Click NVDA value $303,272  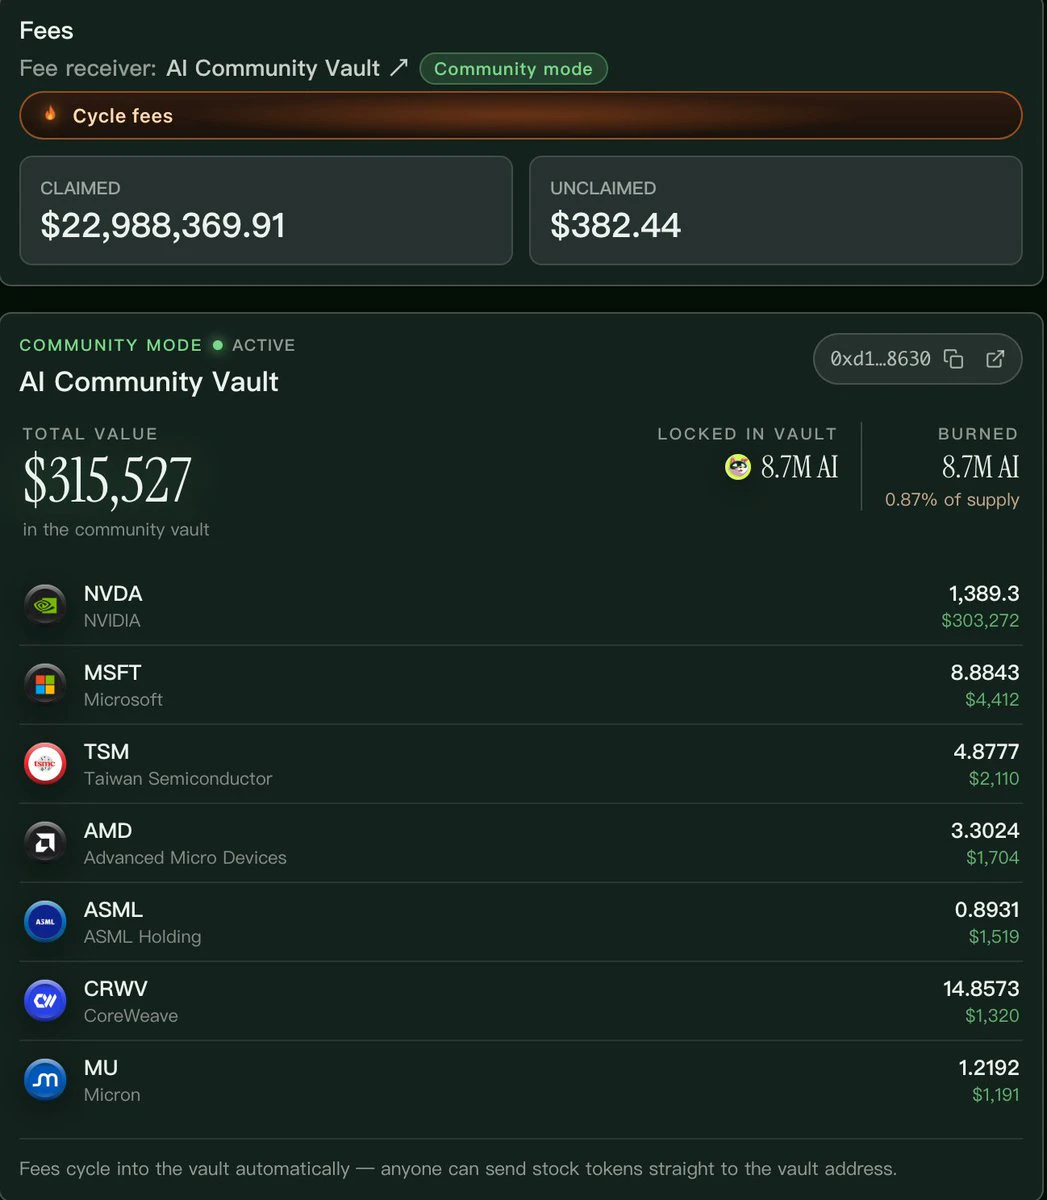[980, 621]
